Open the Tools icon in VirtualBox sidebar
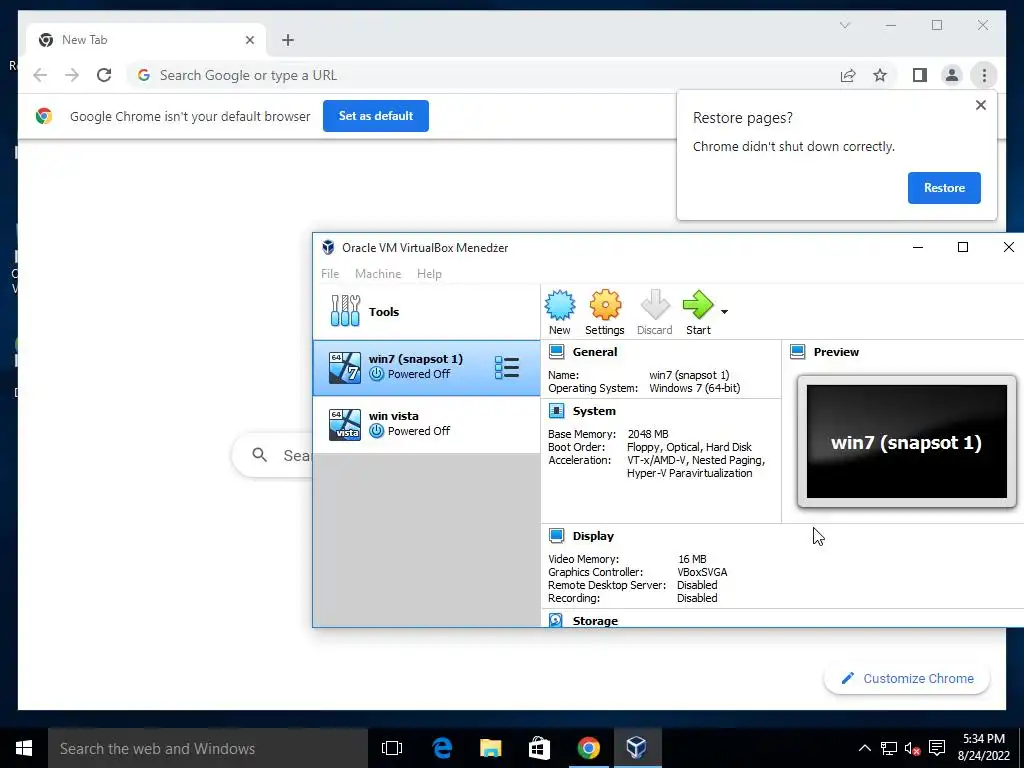1024x768 pixels. tap(345, 311)
